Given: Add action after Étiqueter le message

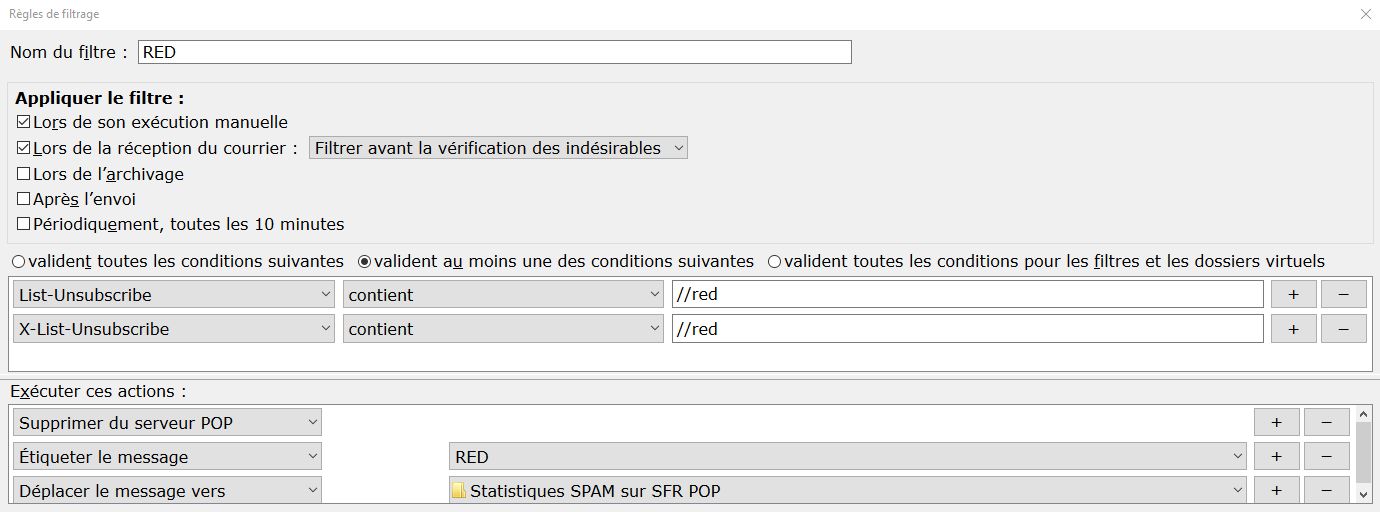Looking at the screenshot, I should [1276, 457].
